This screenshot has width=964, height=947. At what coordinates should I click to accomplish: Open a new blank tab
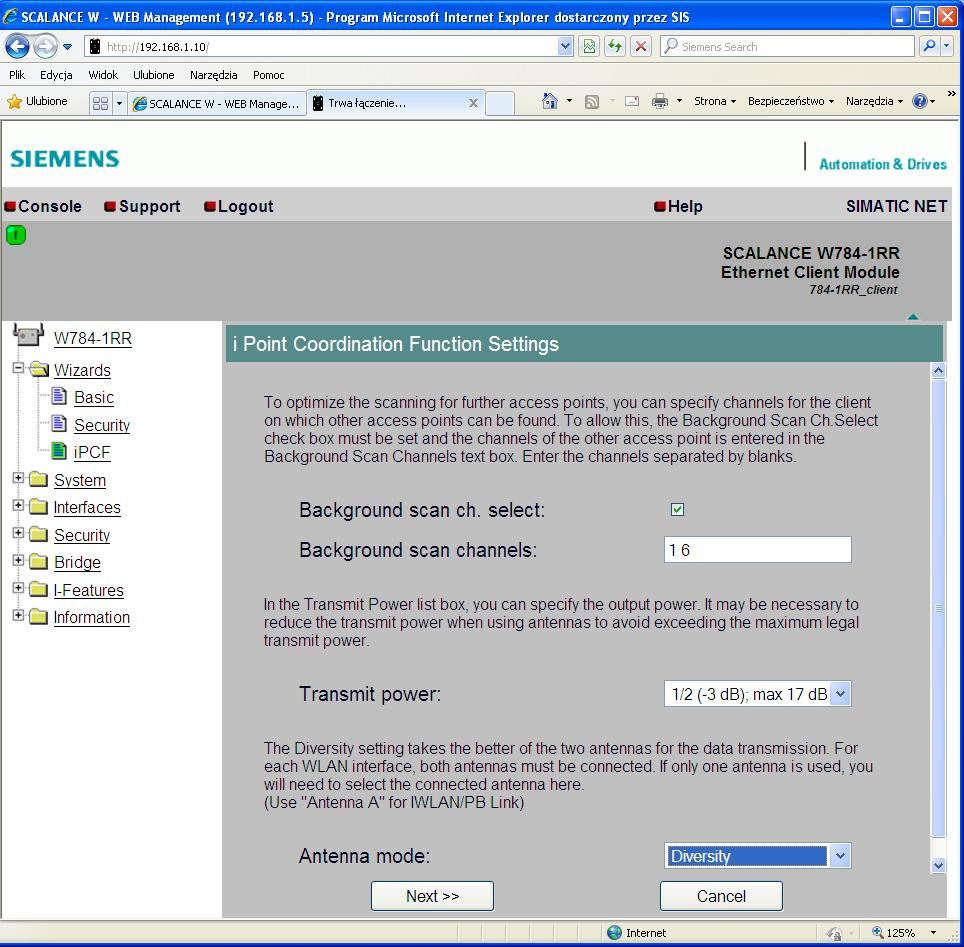(x=499, y=103)
